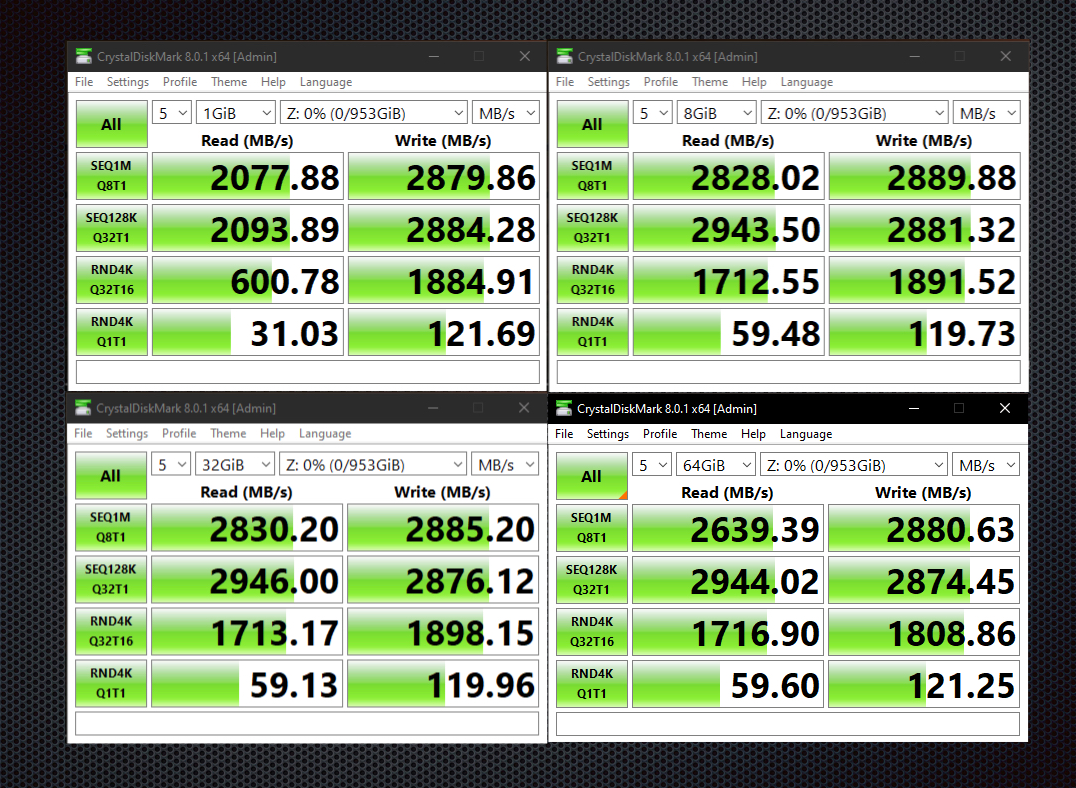Start SEQ1M Q8T1 test in 1GiB window
Screen dimensions: 1076x788
(x=111, y=176)
